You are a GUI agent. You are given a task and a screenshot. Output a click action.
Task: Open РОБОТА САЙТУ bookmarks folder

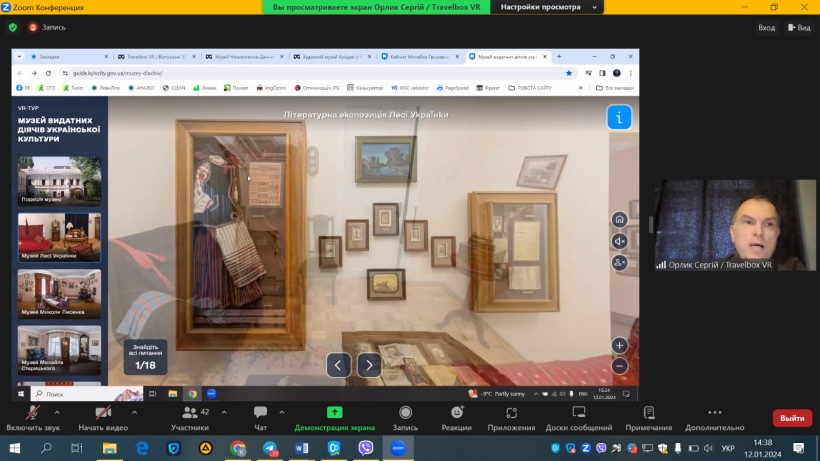click(530, 88)
